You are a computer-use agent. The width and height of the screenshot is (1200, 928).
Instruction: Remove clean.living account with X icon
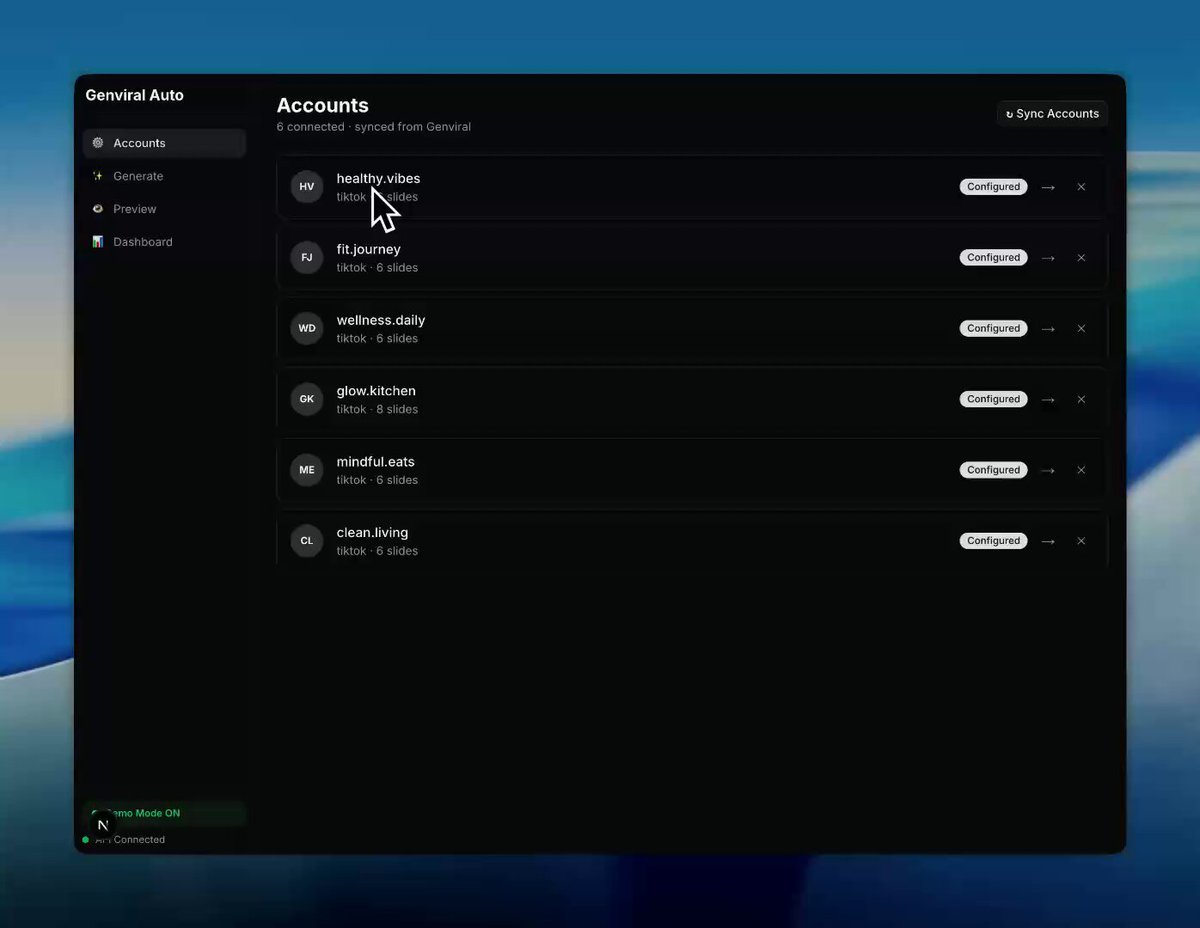pos(1081,541)
